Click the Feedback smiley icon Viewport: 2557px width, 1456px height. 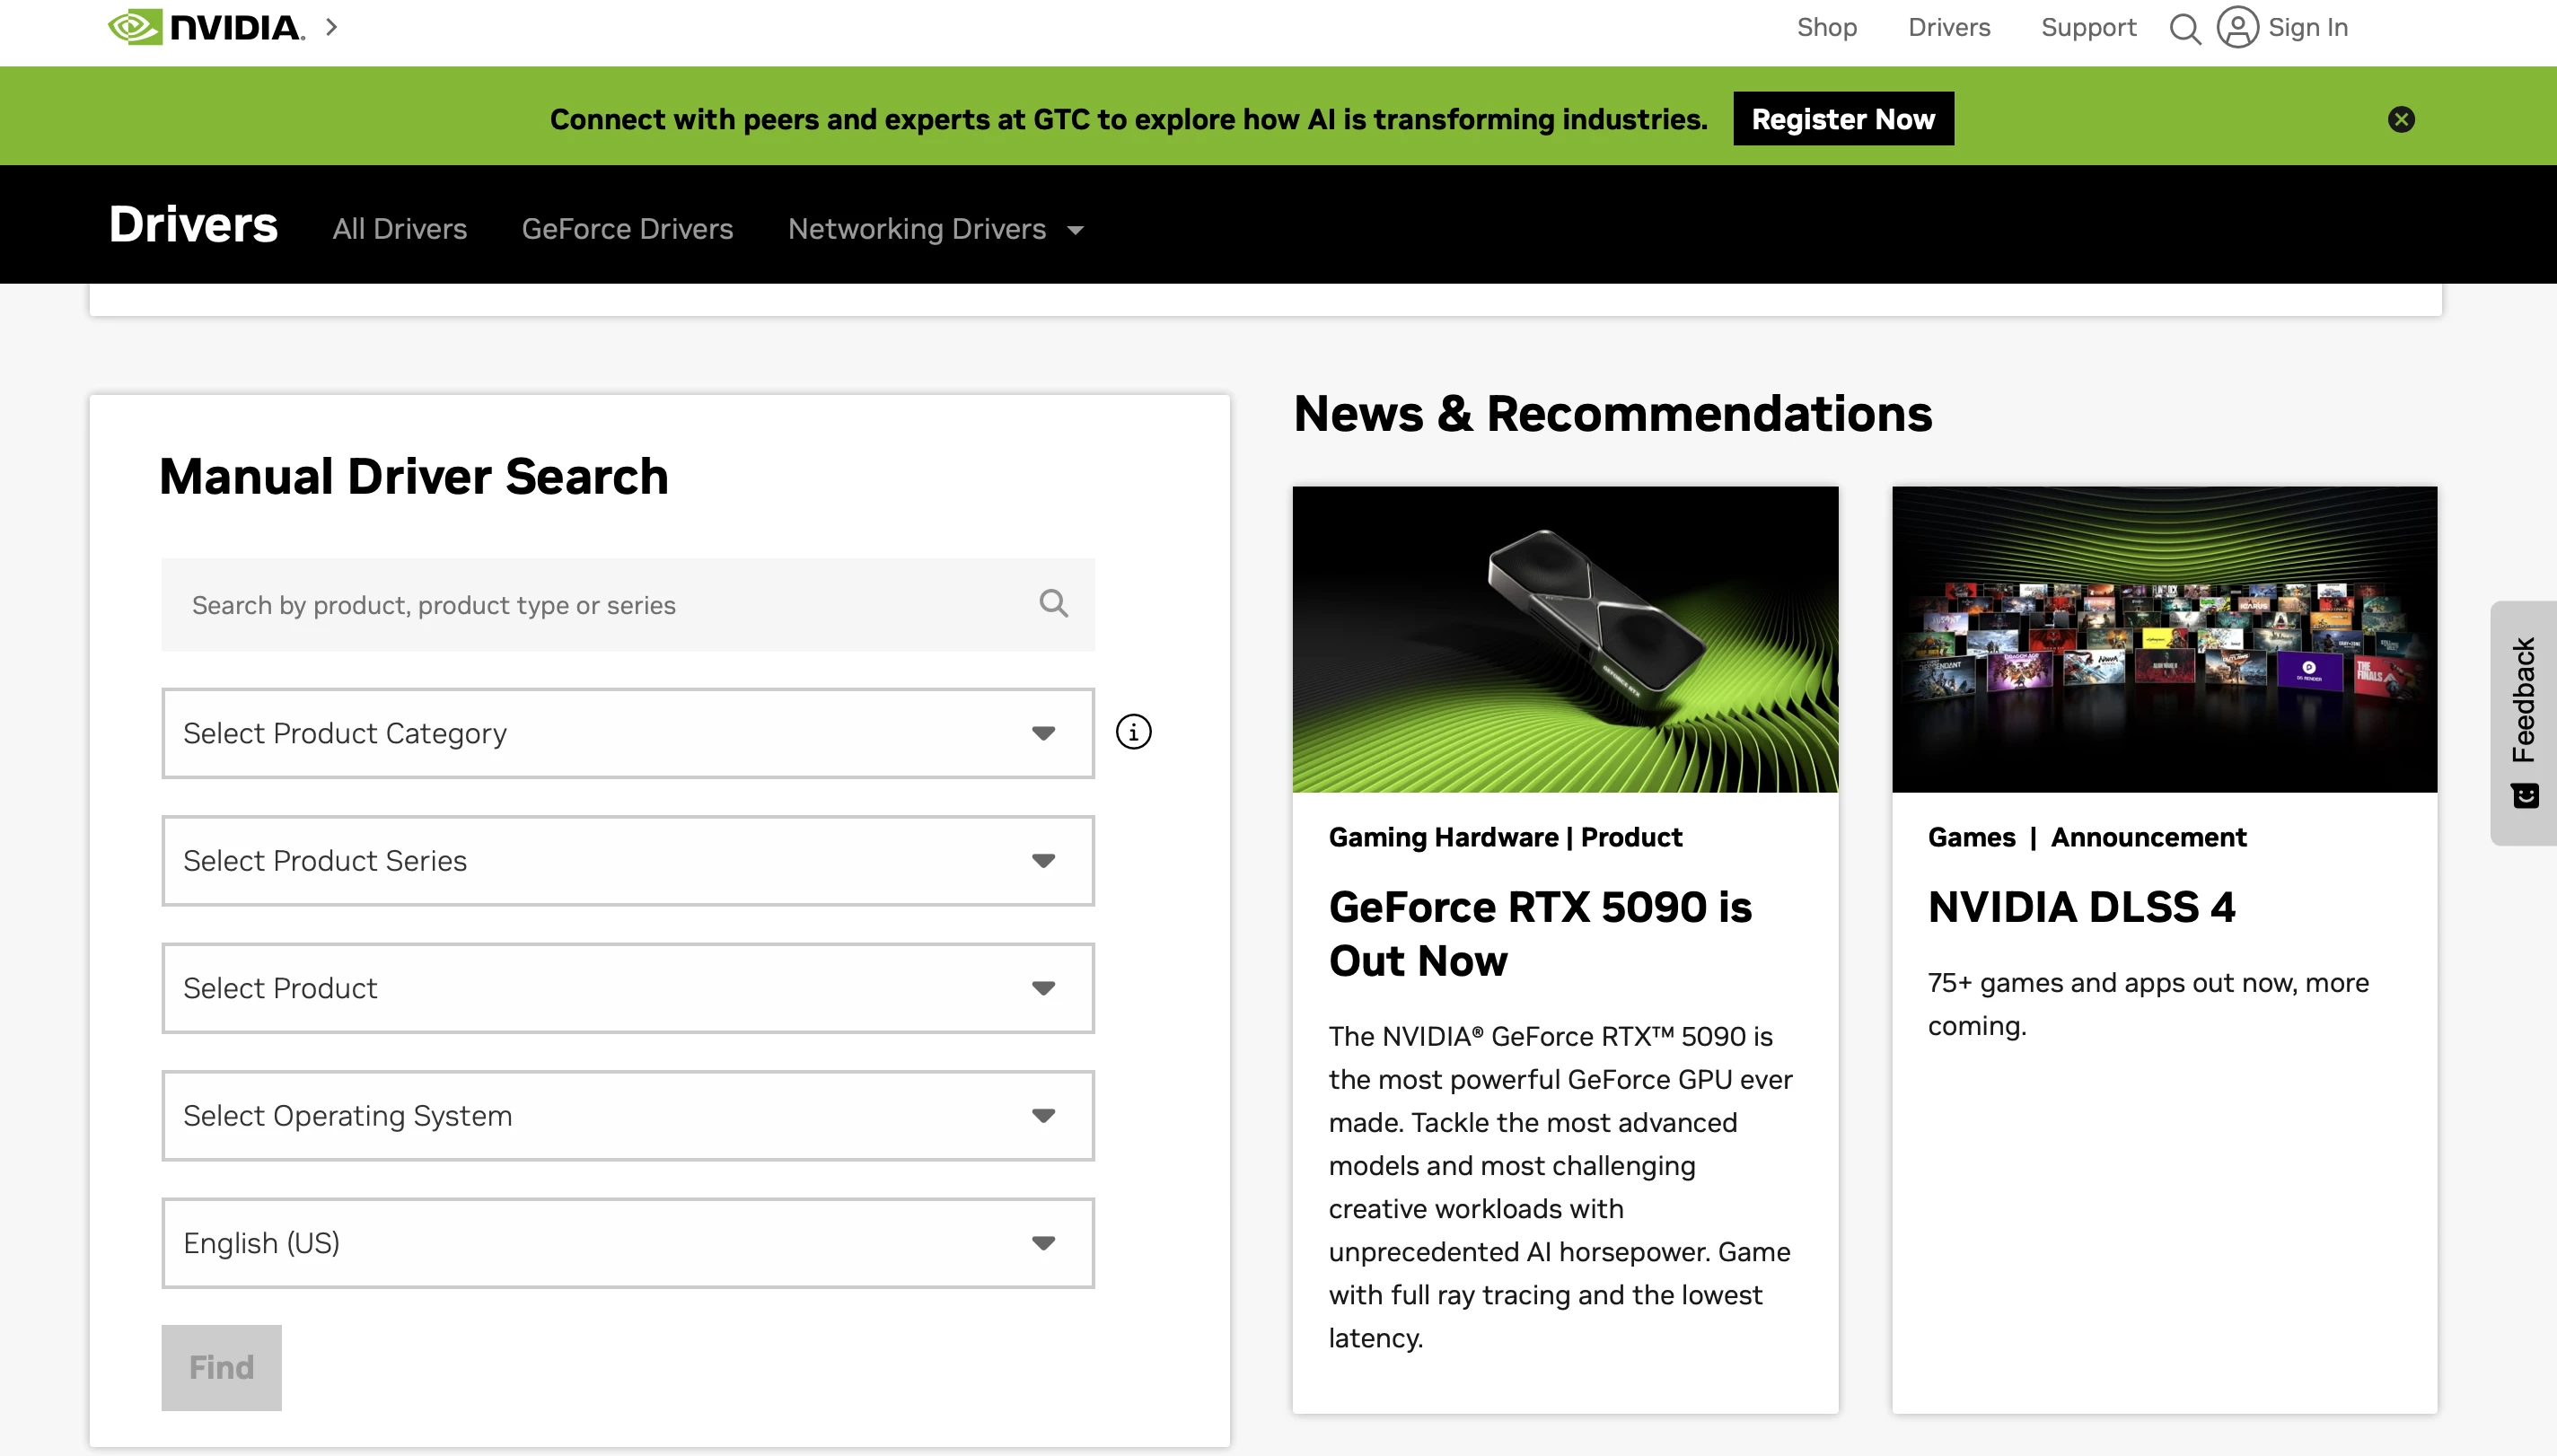[2524, 795]
